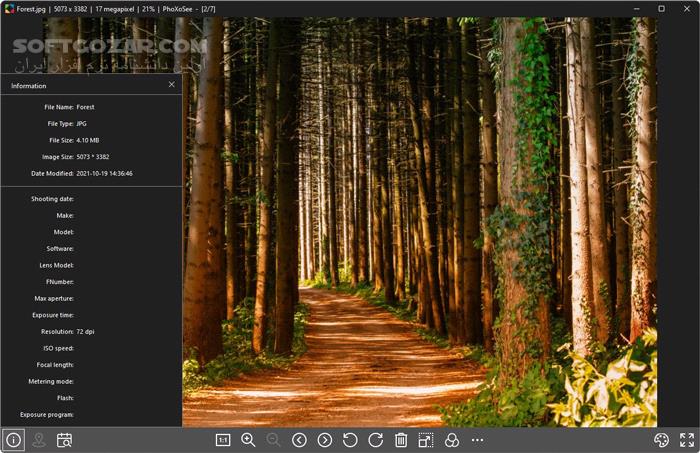Screen dimensions: 700x453
Task: Click the Max aperture label
Action: click(54, 299)
